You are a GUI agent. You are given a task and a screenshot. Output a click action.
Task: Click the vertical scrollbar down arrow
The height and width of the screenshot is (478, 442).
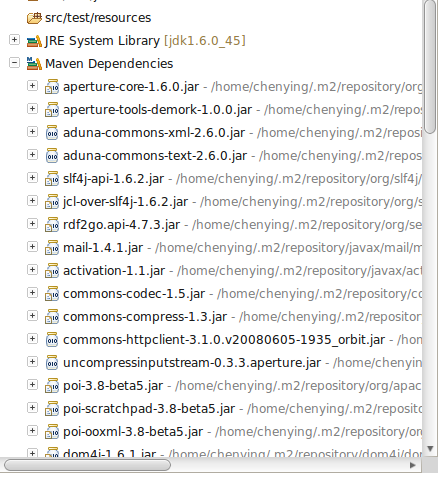click(430, 449)
